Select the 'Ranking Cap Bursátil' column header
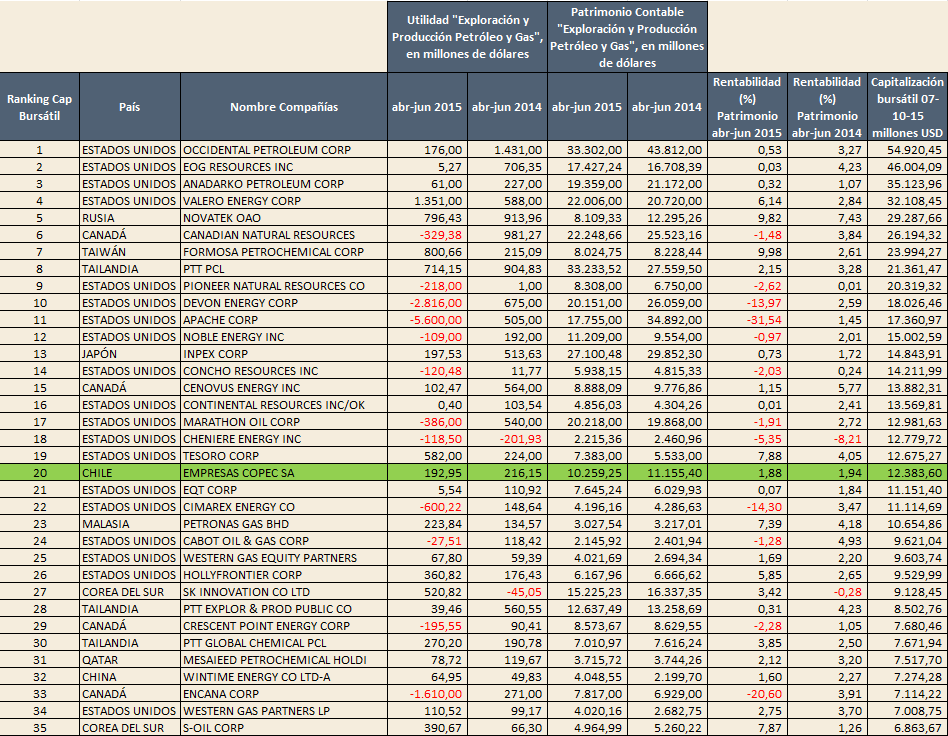948x736 pixels. [x=39, y=107]
